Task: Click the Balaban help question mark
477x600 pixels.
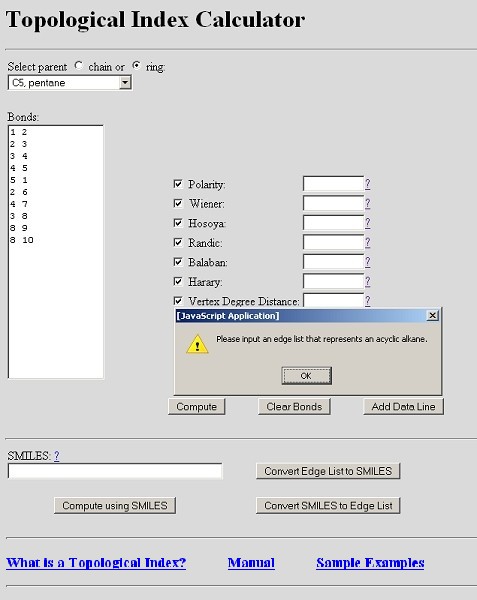Action: (367, 262)
